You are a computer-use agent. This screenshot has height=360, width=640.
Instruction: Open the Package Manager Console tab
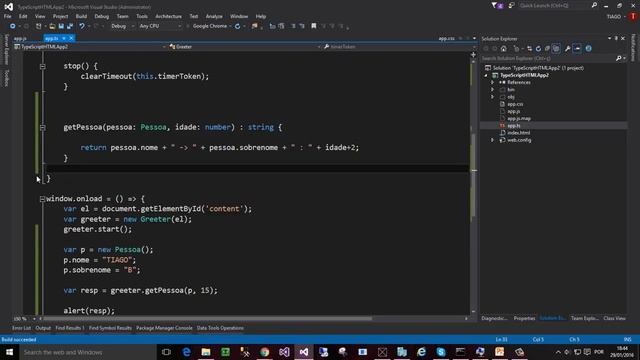[164, 328]
